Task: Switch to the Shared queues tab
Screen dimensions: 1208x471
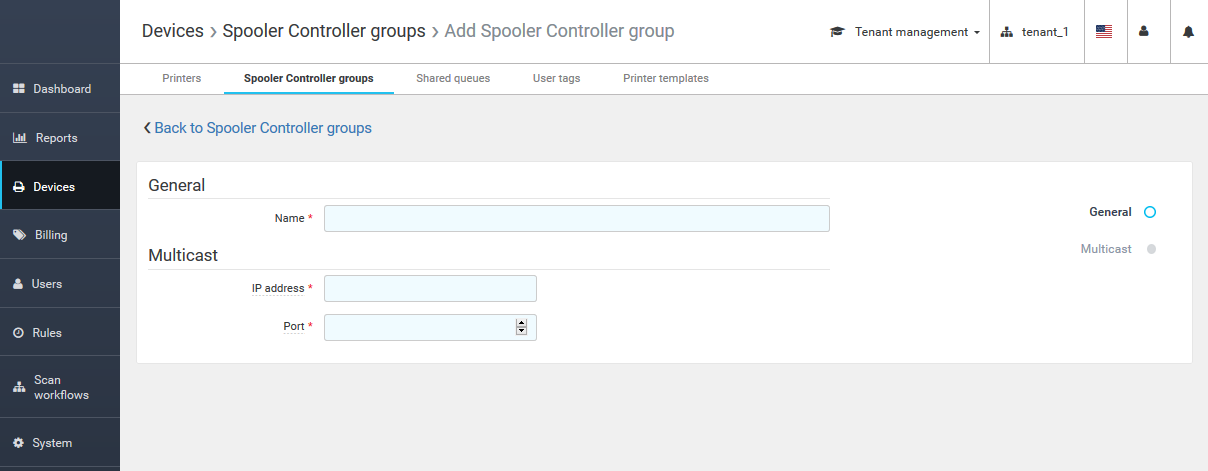Action: (453, 78)
